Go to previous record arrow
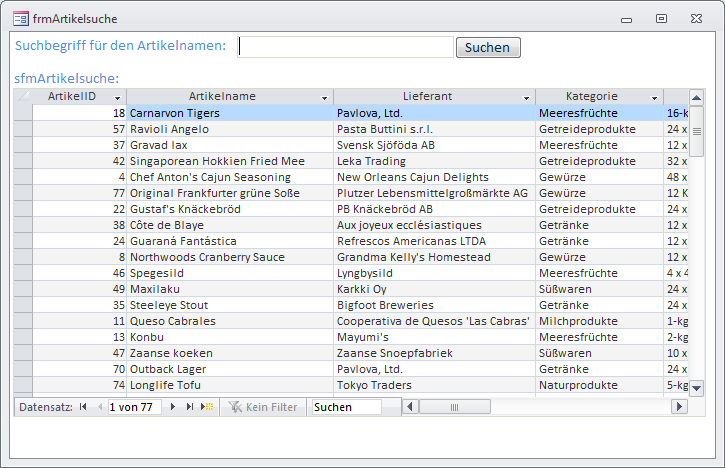 click(99, 407)
